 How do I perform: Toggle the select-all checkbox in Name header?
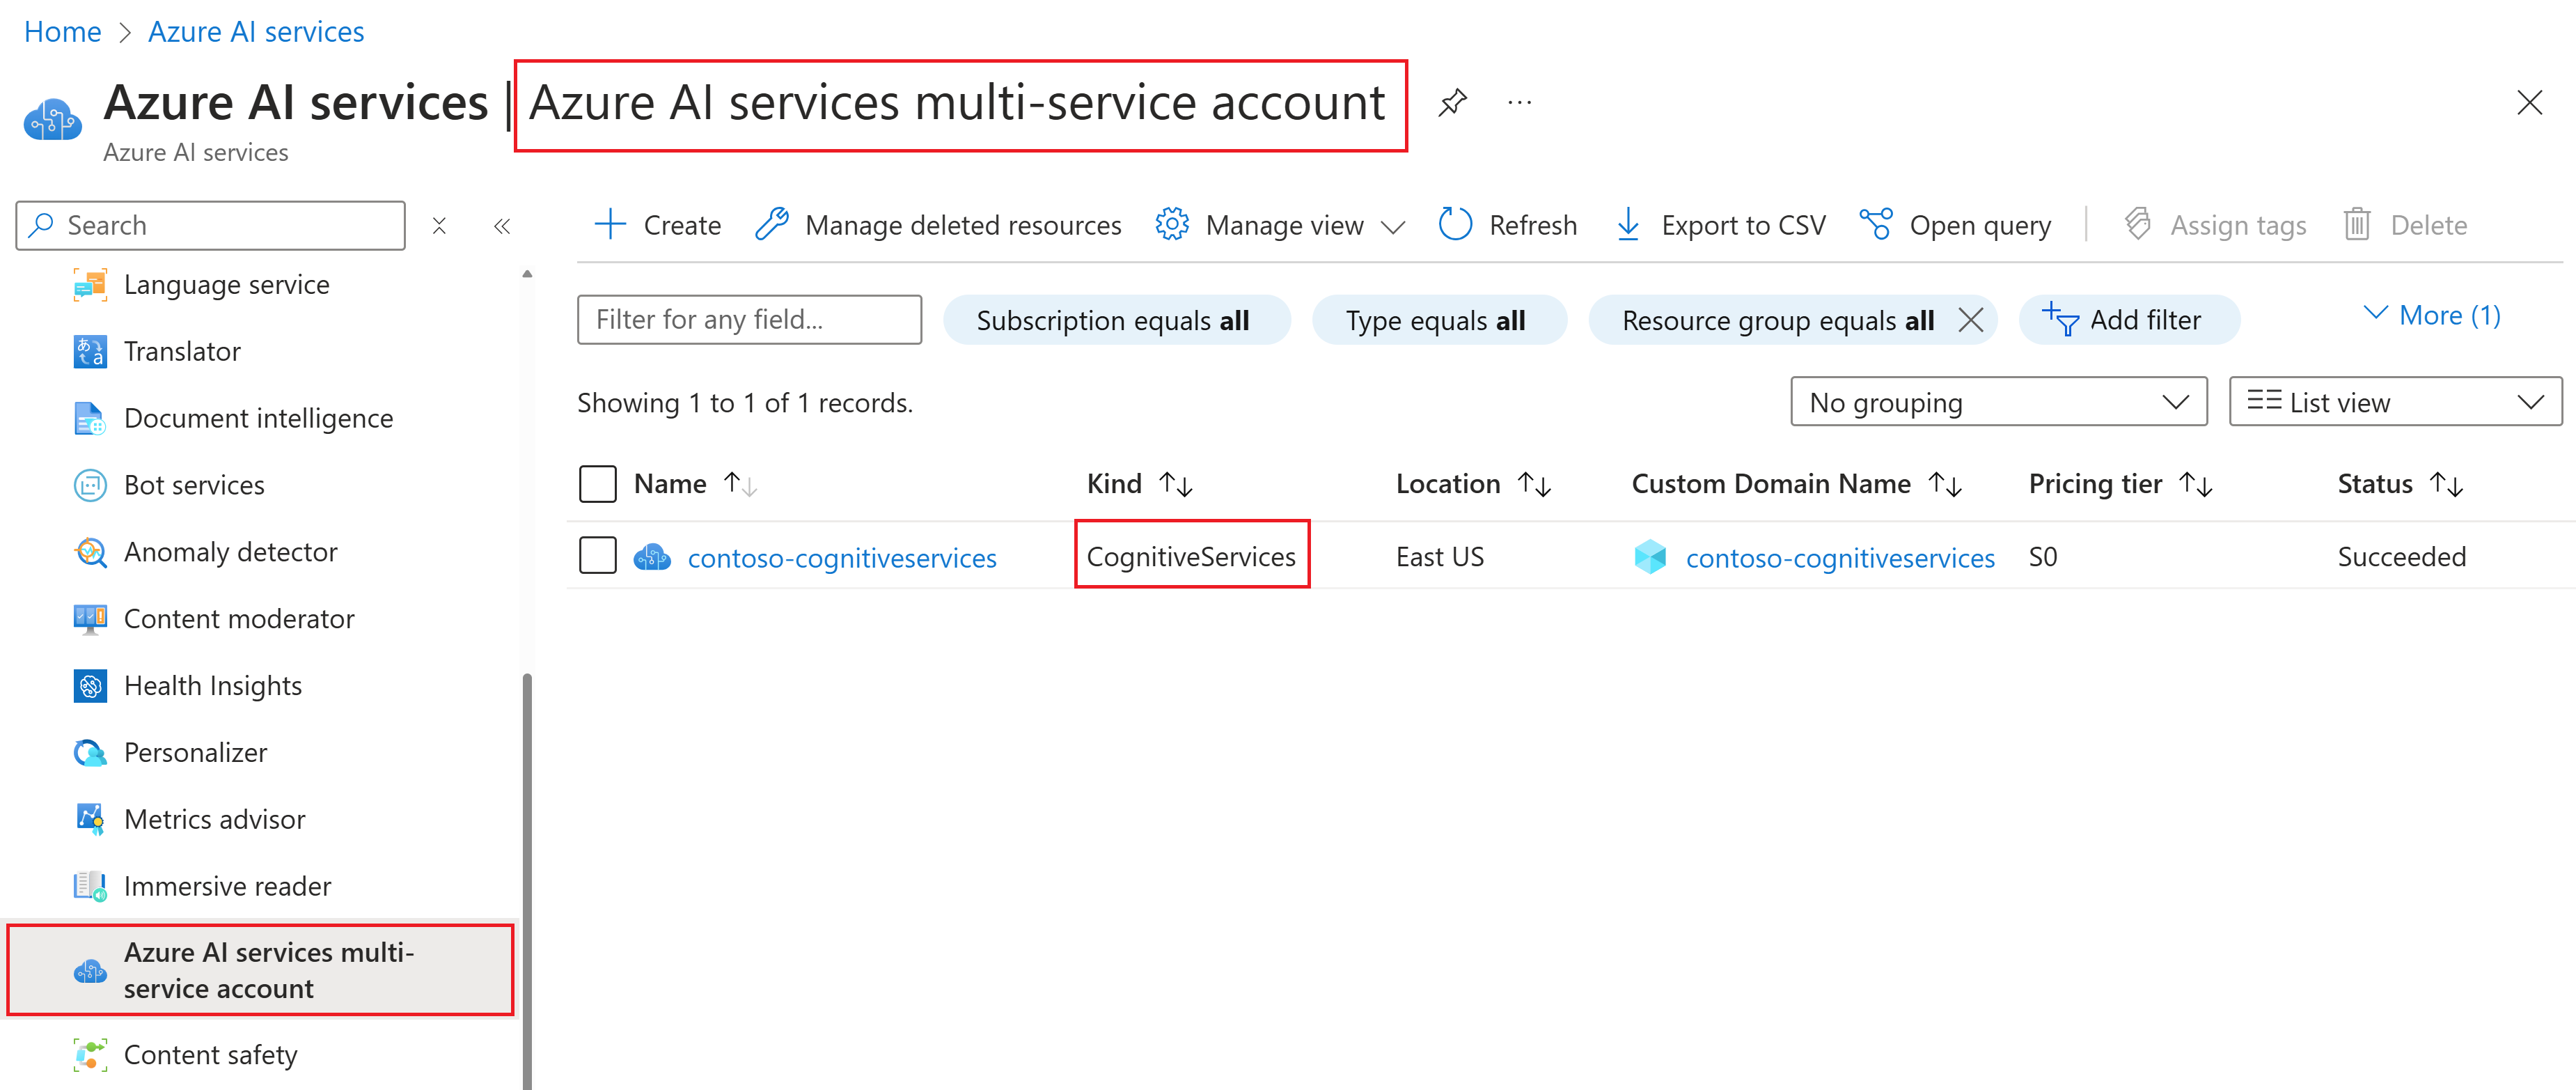click(x=598, y=484)
